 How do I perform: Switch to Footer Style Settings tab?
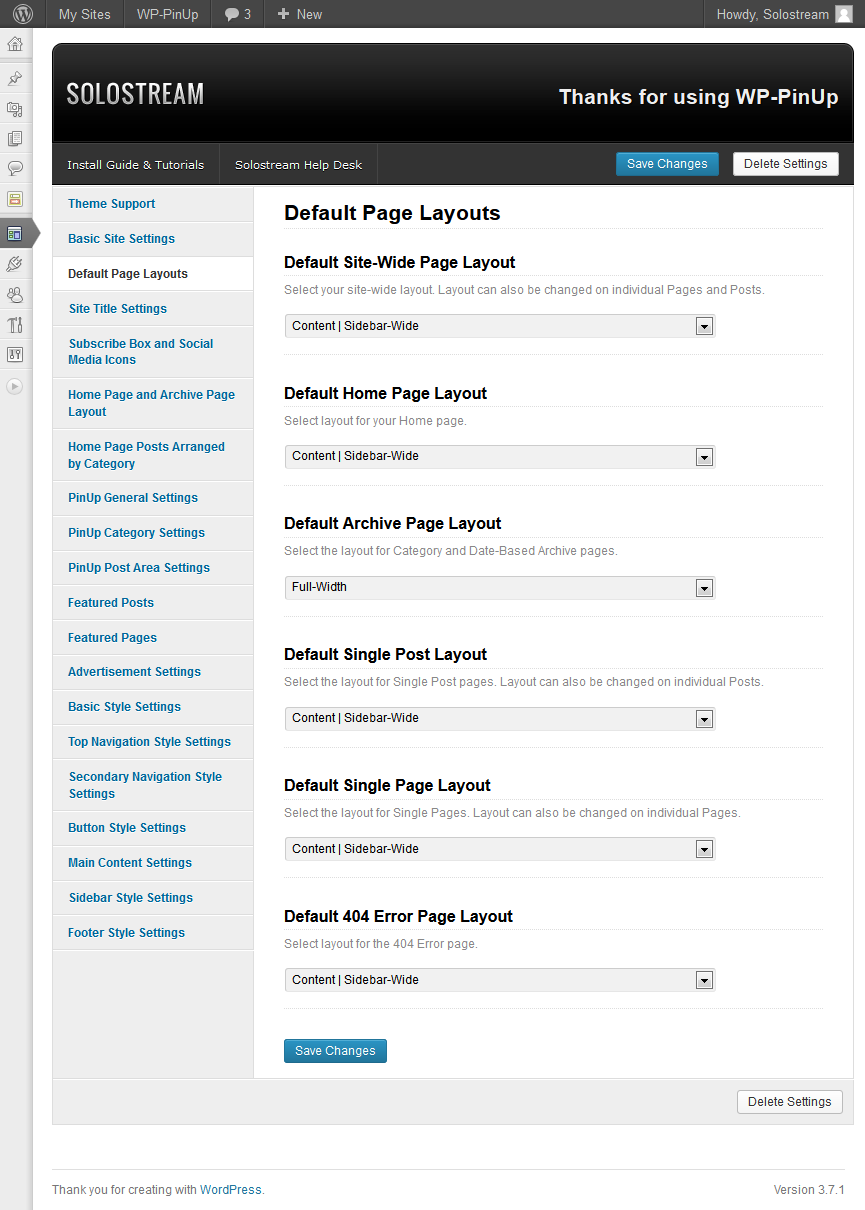[153, 933]
